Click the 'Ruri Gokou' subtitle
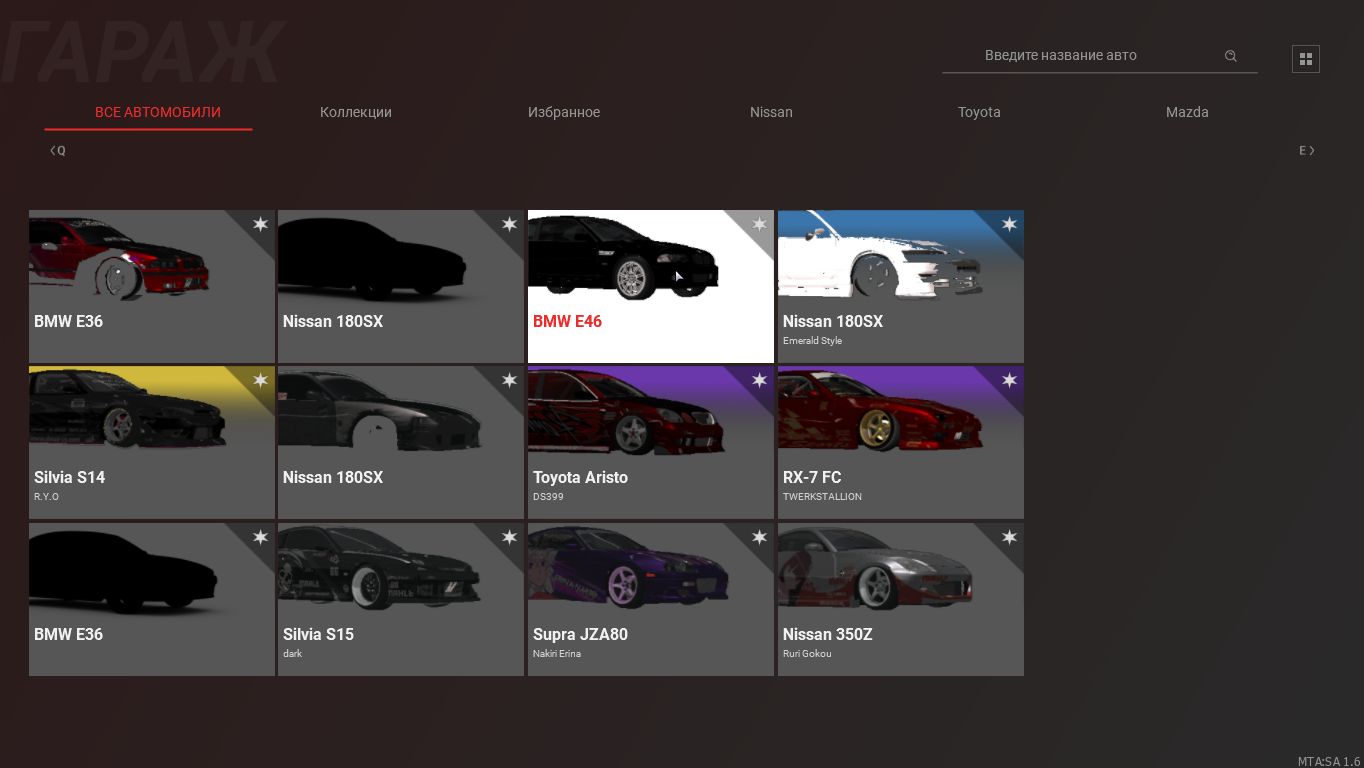This screenshot has height=768, width=1364. [x=807, y=654]
